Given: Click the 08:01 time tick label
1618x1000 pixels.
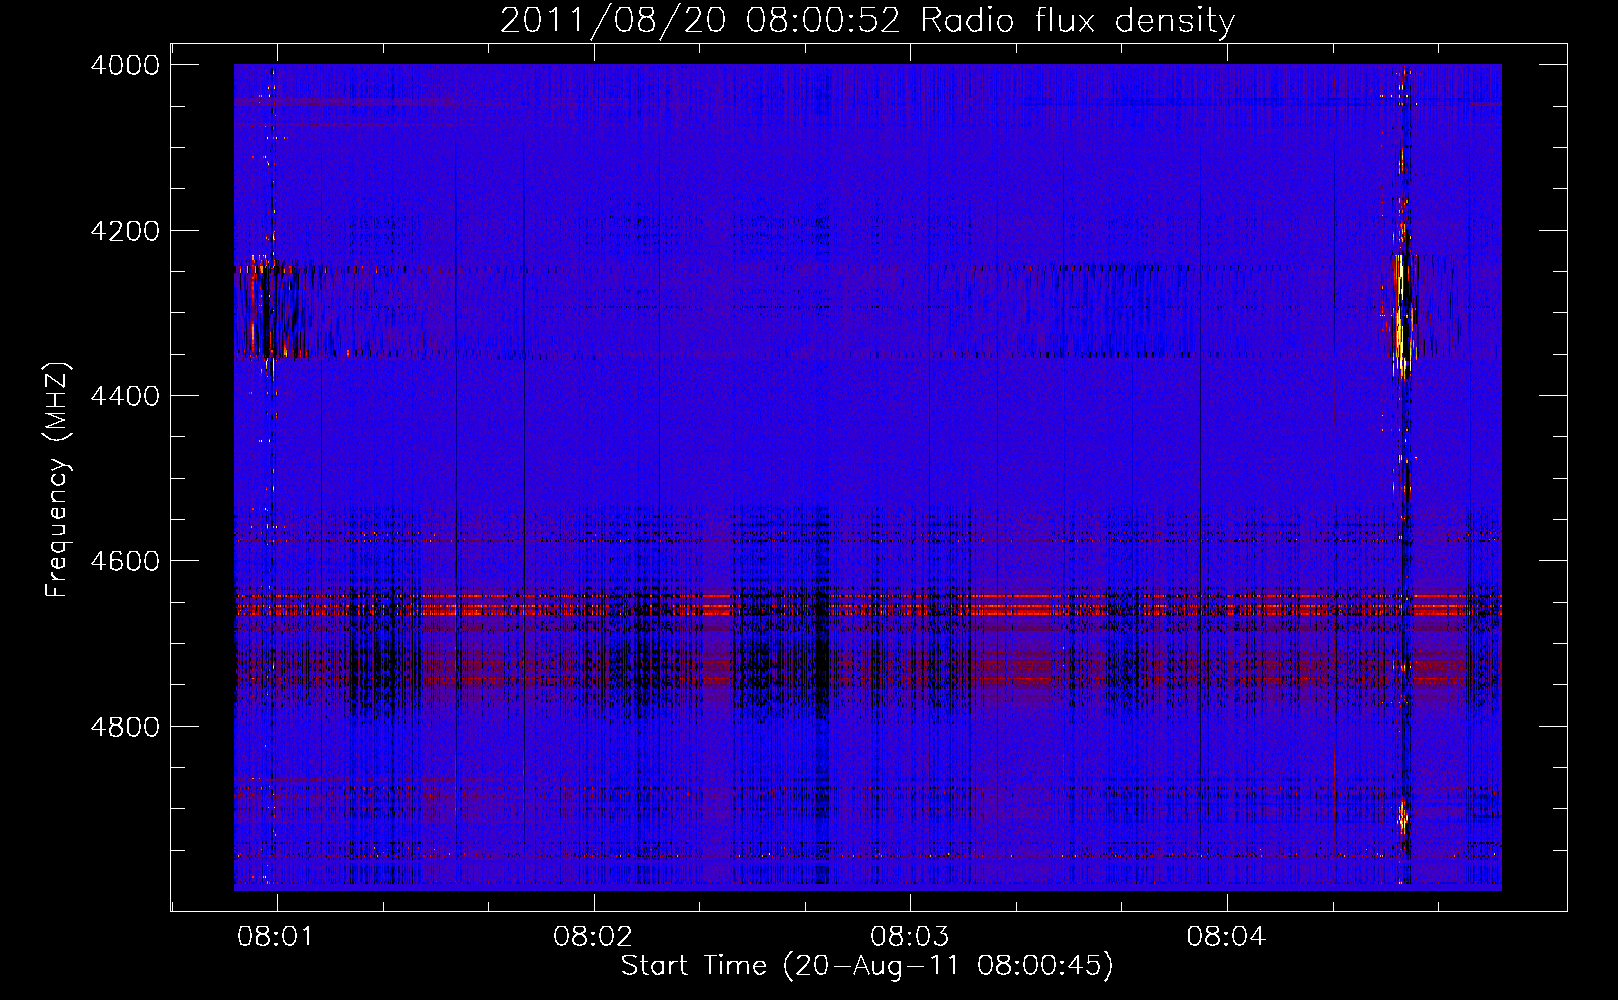Looking at the screenshot, I should pyautogui.click(x=276, y=937).
